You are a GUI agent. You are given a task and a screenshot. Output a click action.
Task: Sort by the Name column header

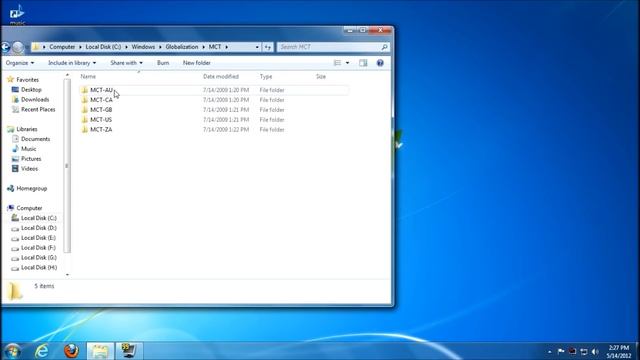click(x=88, y=76)
